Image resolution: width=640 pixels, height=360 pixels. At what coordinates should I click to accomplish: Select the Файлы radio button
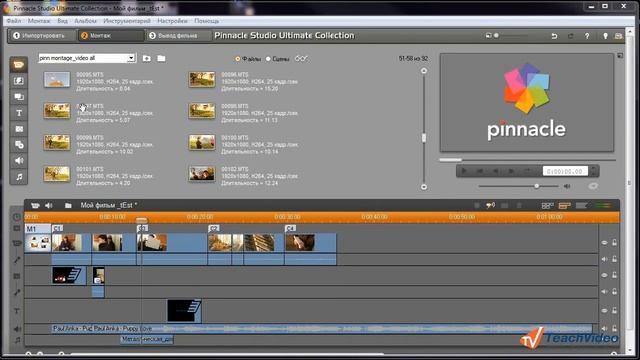238,59
